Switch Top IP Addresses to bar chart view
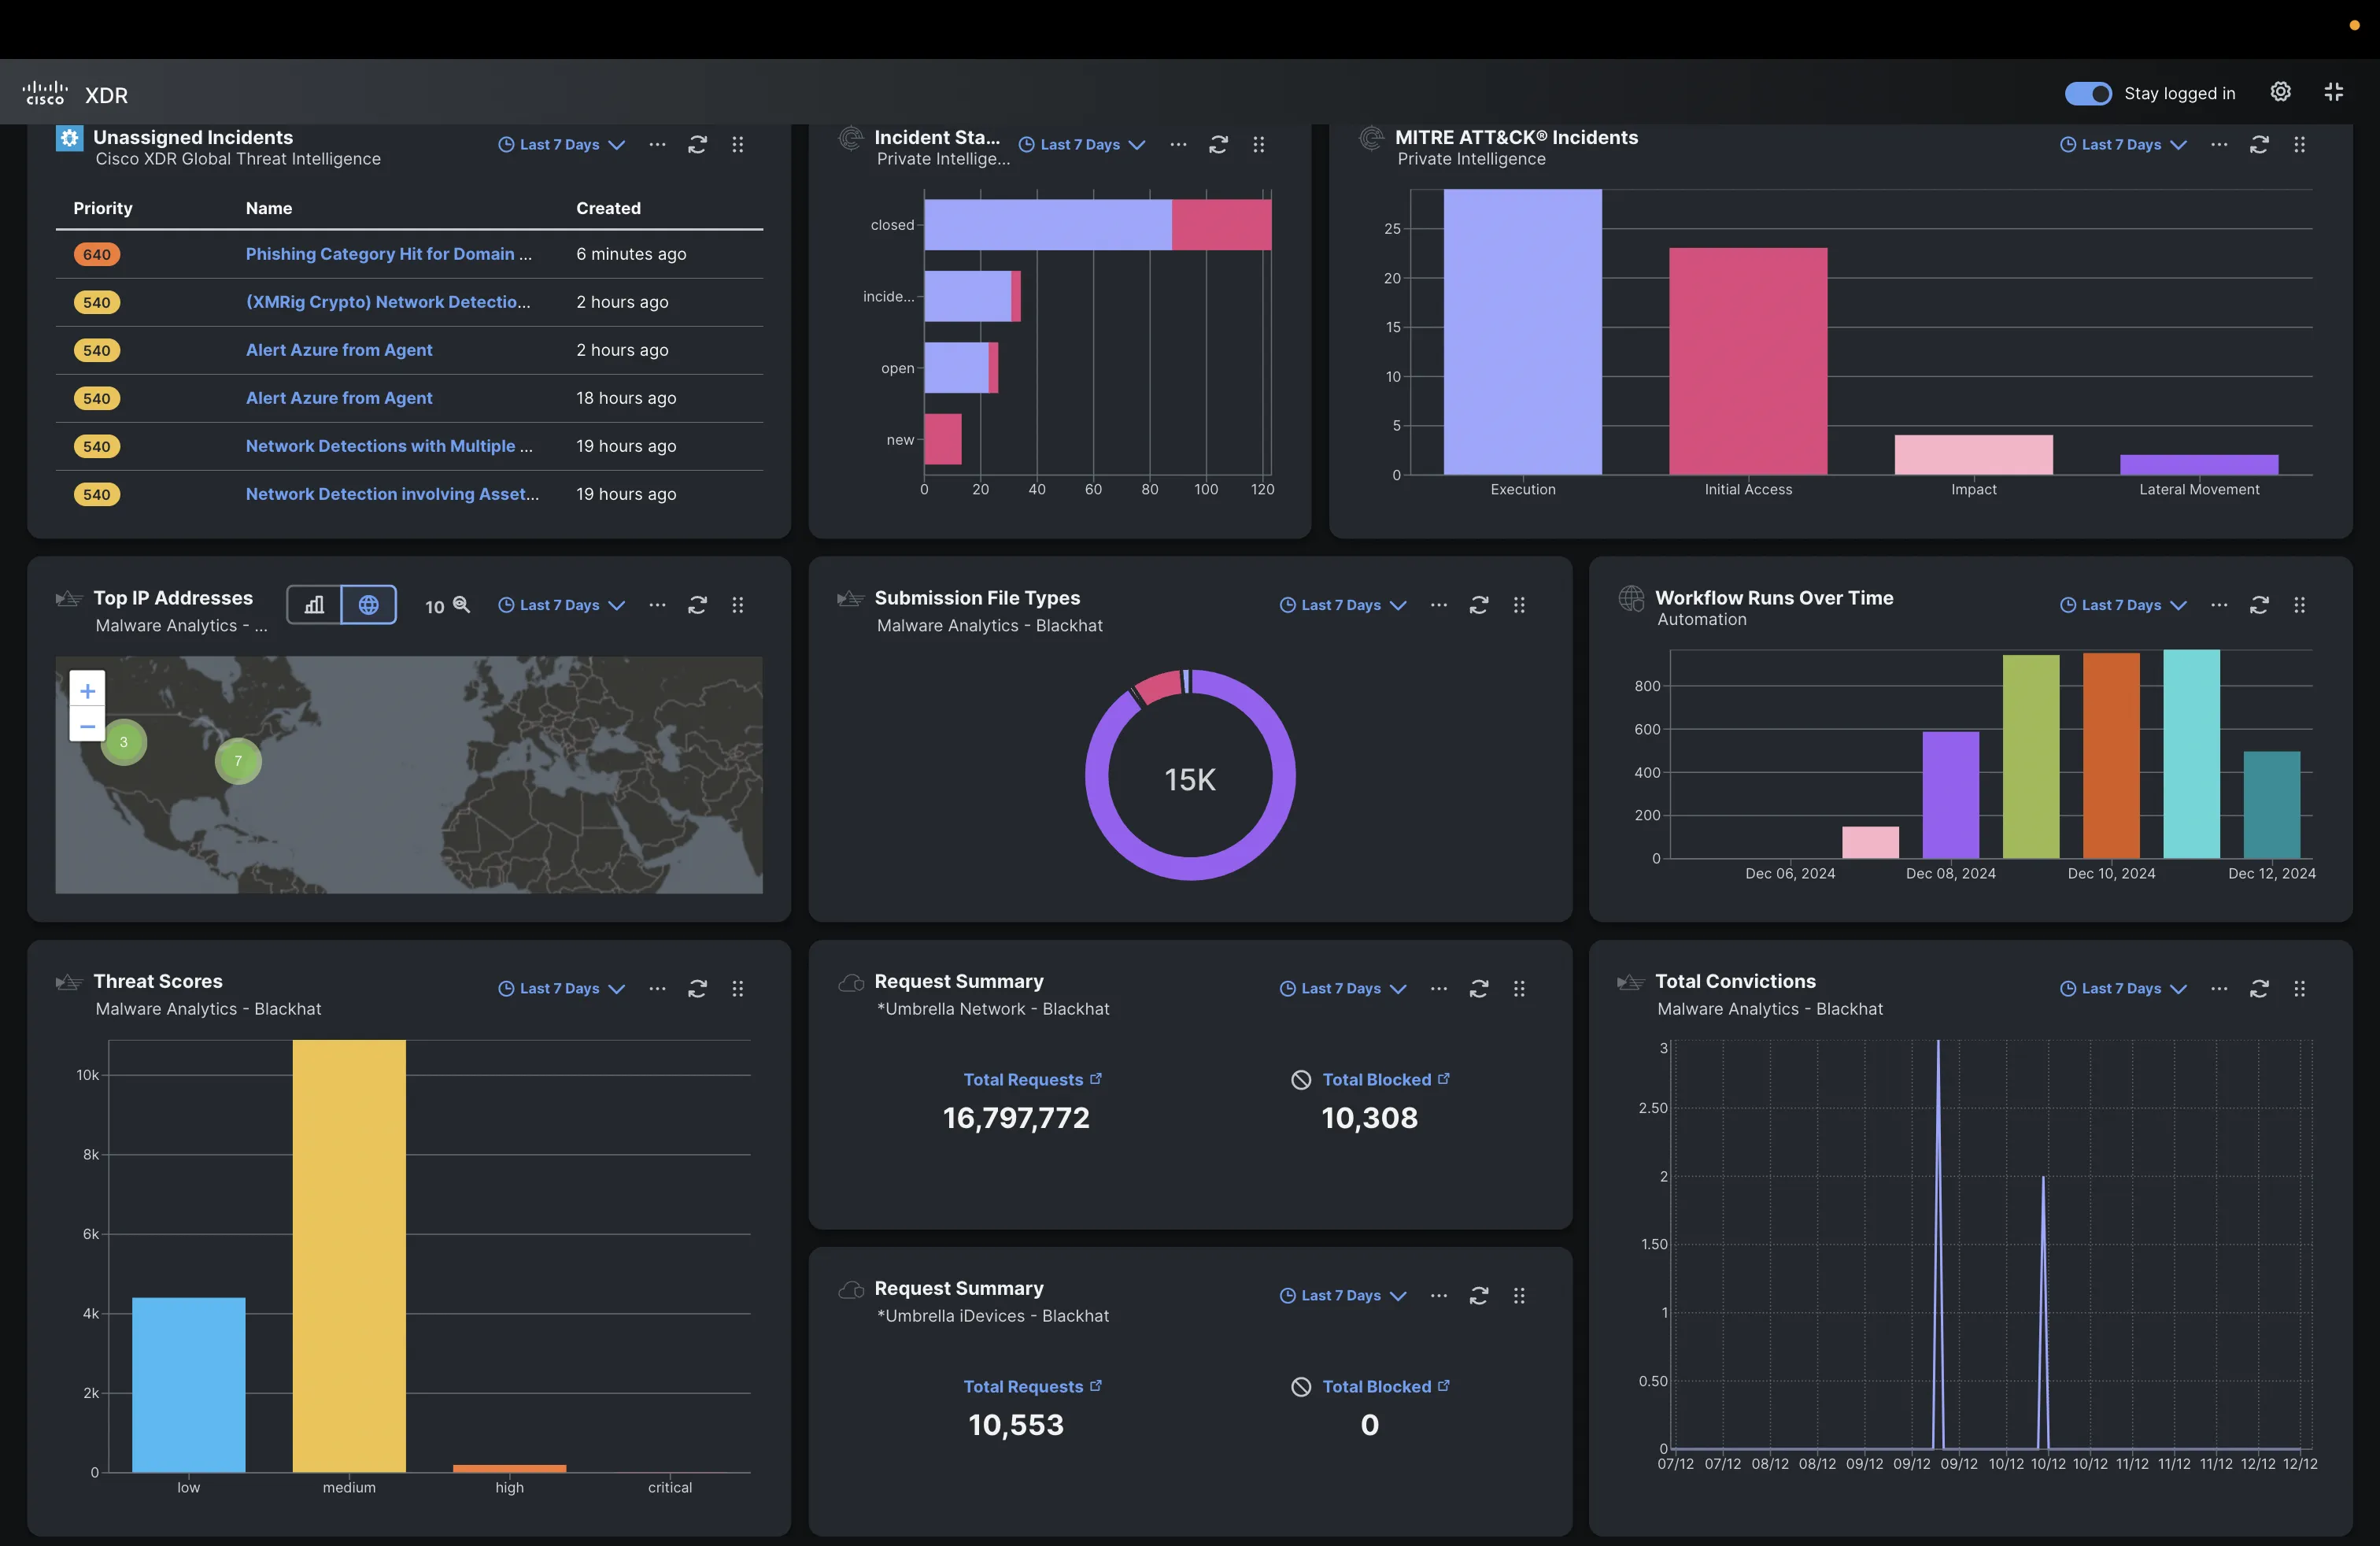The height and width of the screenshot is (1546, 2380). [314, 605]
